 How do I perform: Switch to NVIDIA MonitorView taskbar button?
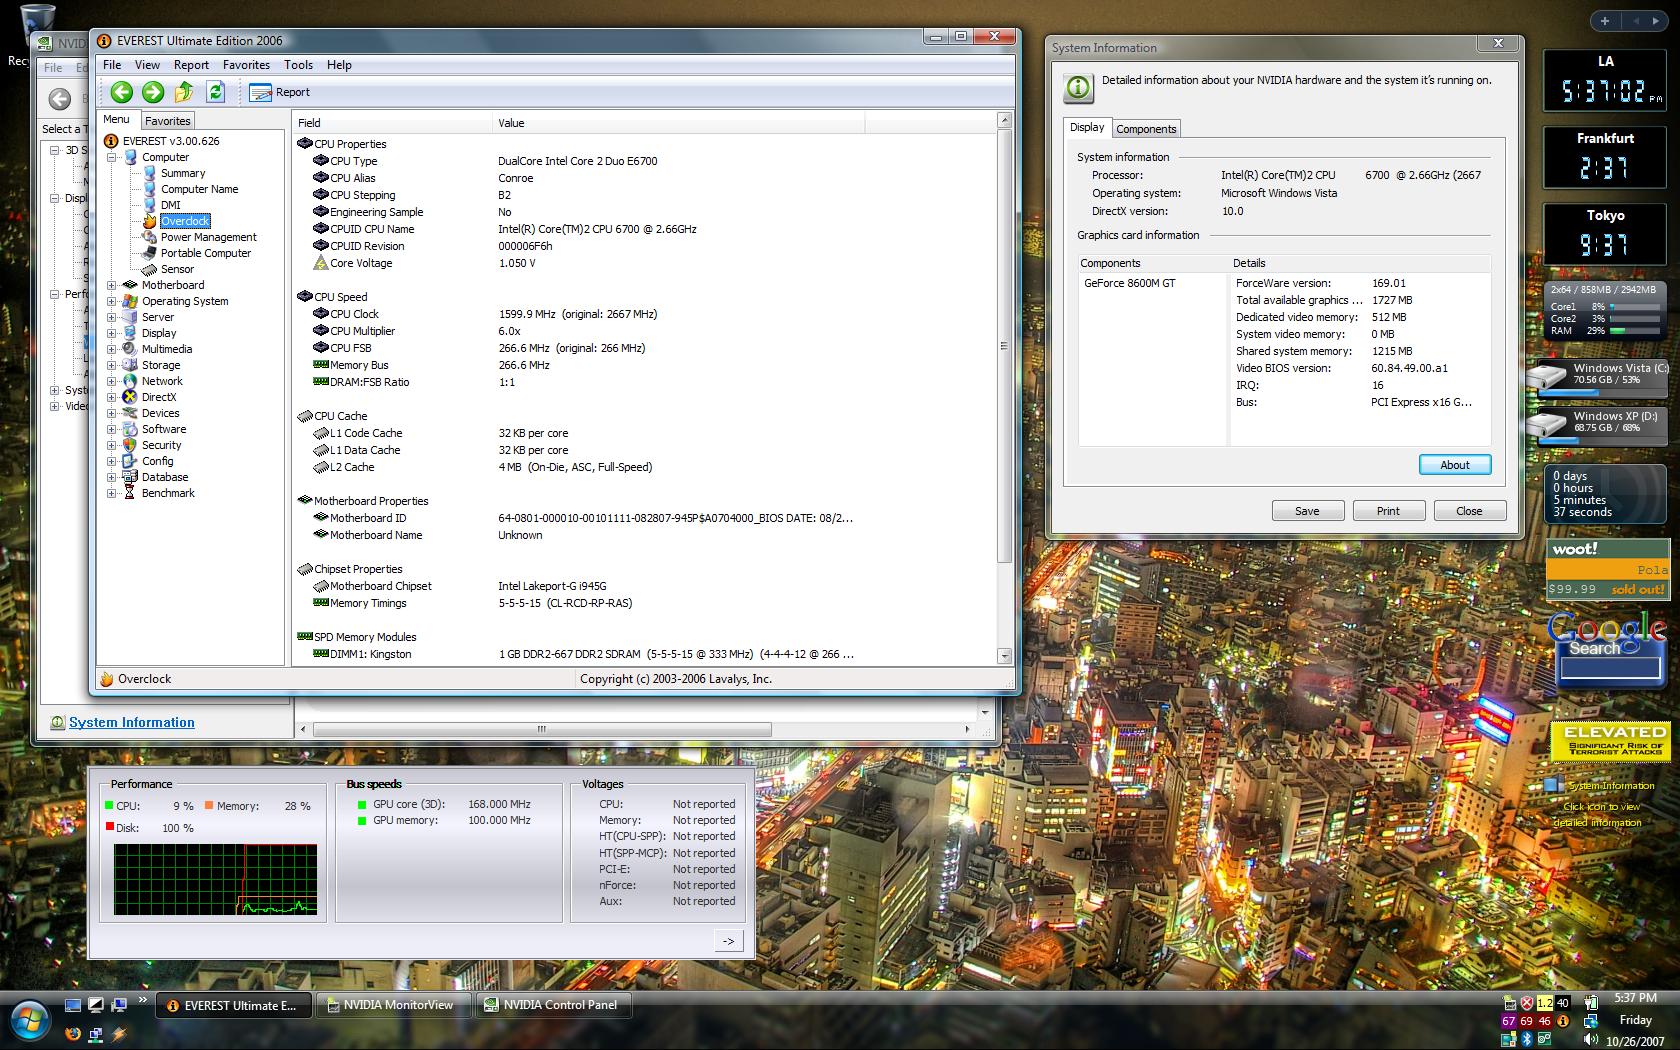pos(393,1005)
